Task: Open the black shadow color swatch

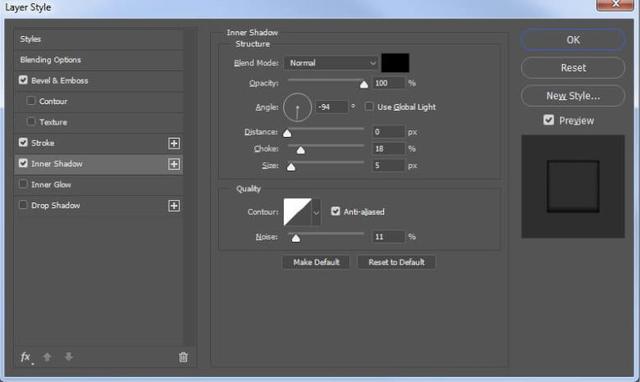Action: click(395, 63)
